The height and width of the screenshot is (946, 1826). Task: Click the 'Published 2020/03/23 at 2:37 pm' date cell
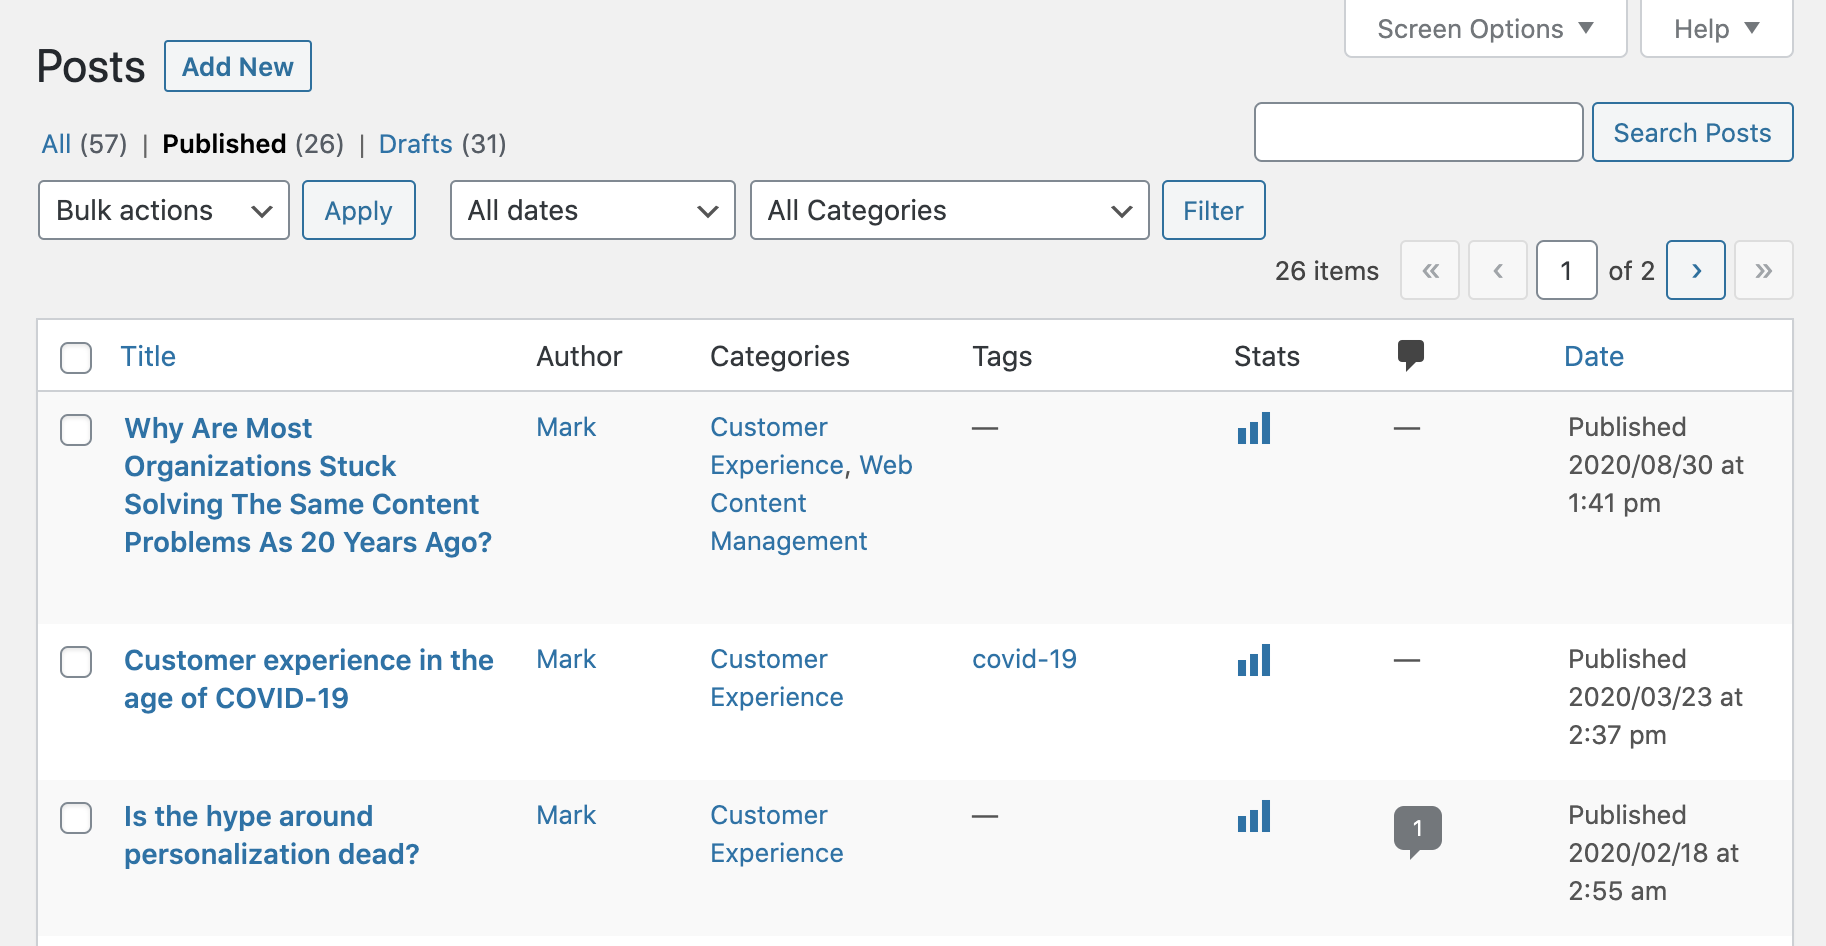1656,697
